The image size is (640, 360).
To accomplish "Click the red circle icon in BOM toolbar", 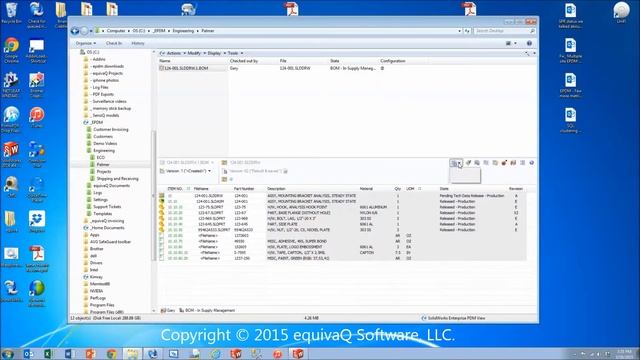I will point(504,163).
